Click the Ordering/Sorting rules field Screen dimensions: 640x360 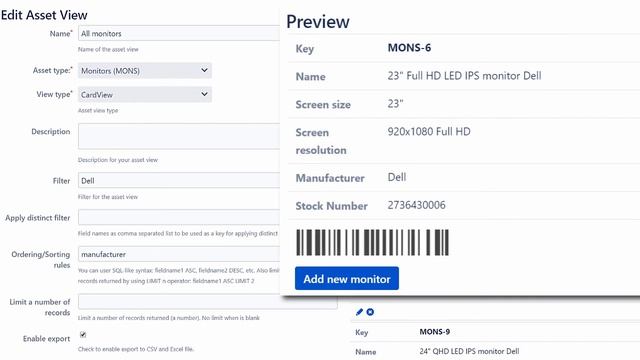point(179,254)
